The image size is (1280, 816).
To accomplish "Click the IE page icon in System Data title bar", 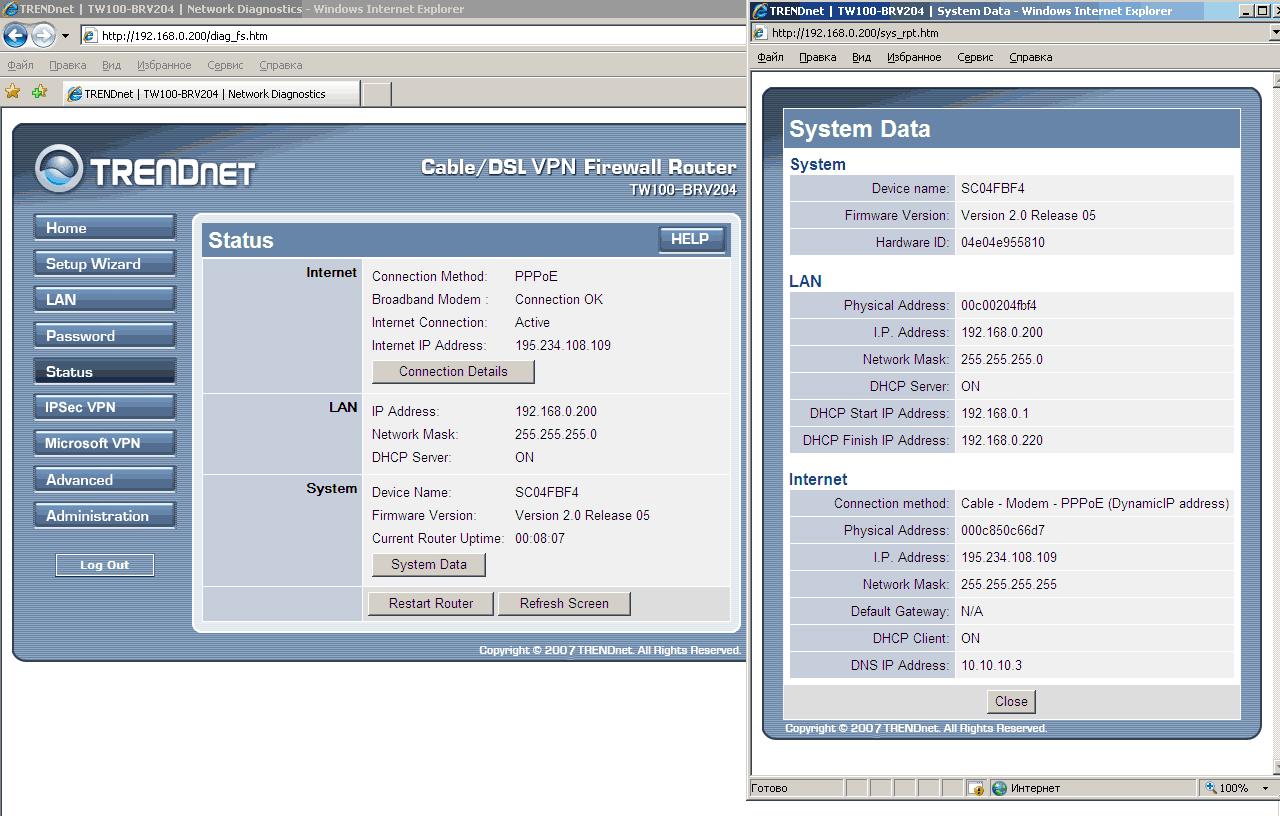I will pyautogui.click(x=760, y=11).
